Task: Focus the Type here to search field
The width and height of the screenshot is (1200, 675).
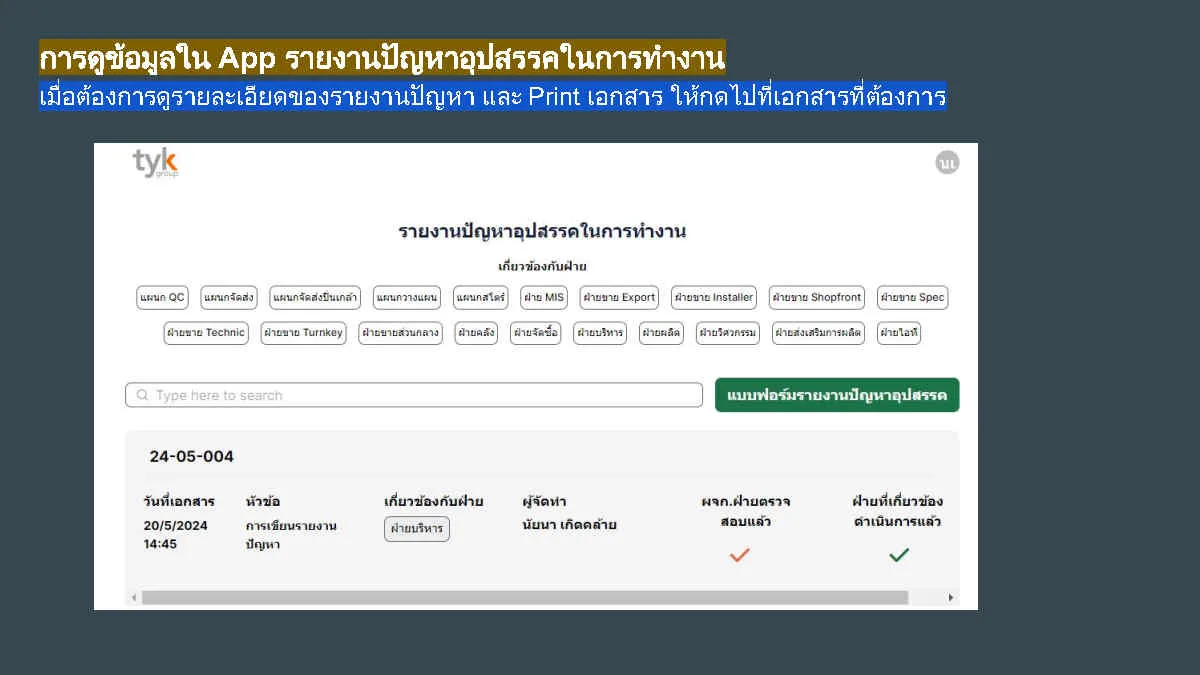Action: [414, 395]
